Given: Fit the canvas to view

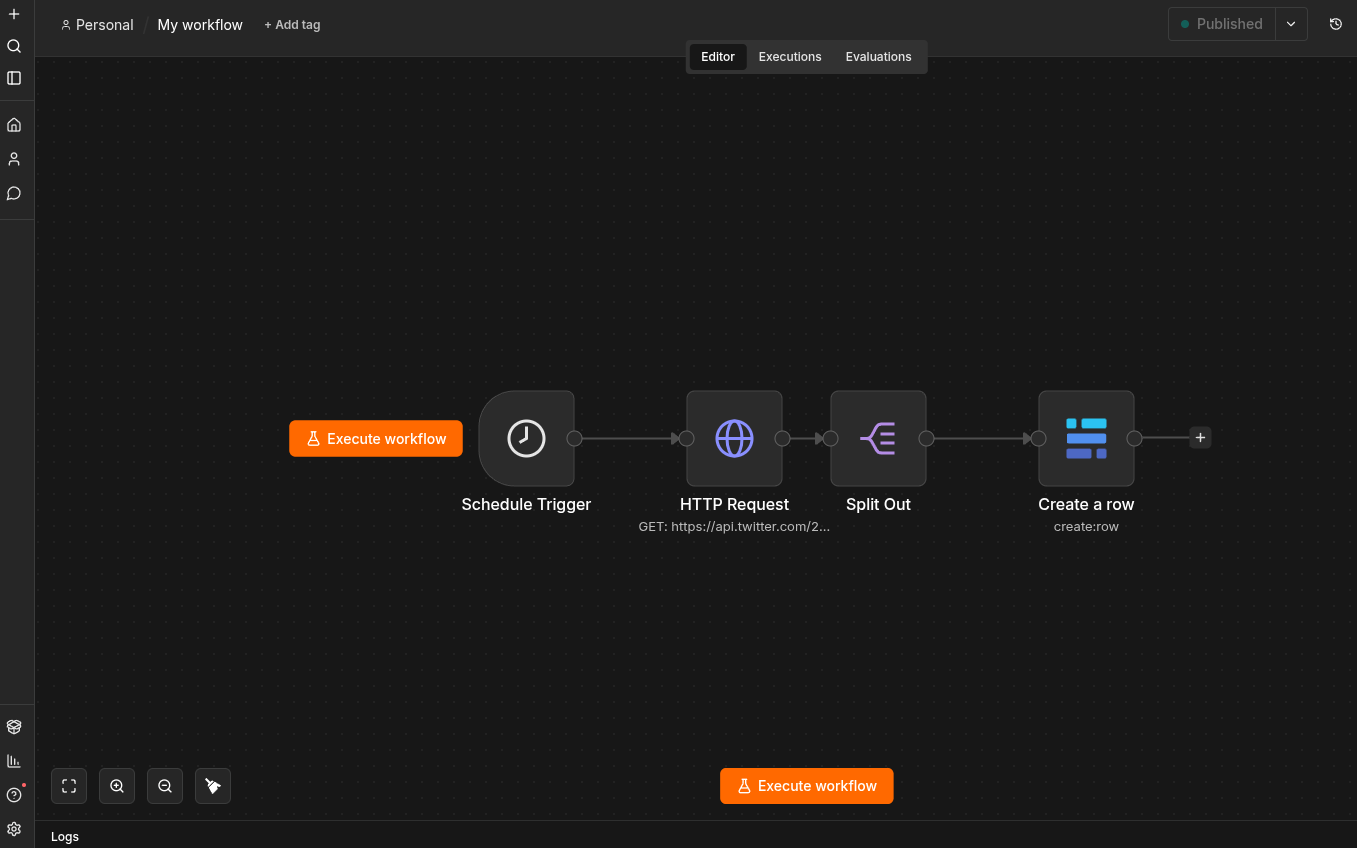Looking at the screenshot, I should point(69,786).
